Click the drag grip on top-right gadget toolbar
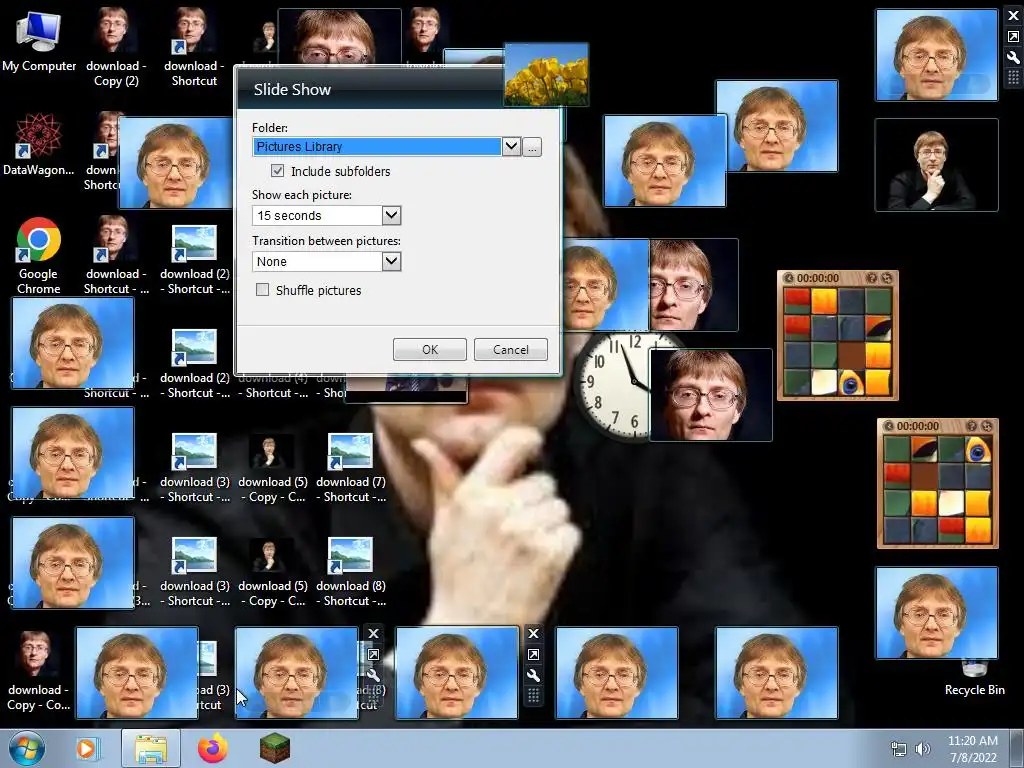Viewport: 1024px width, 768px height. [x=1014, y=78]
